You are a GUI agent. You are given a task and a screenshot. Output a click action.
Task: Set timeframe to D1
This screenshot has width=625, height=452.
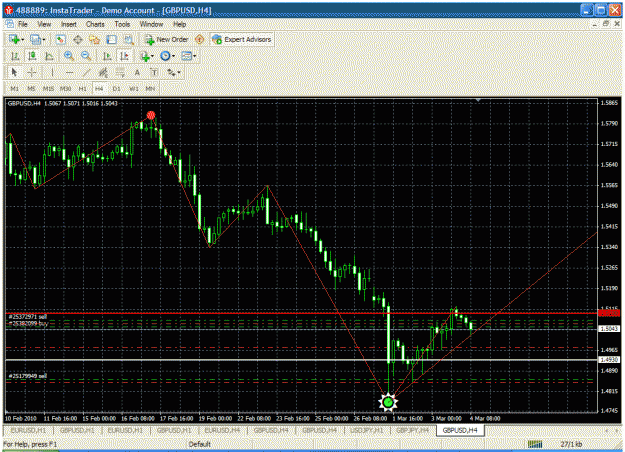point(116,88)
